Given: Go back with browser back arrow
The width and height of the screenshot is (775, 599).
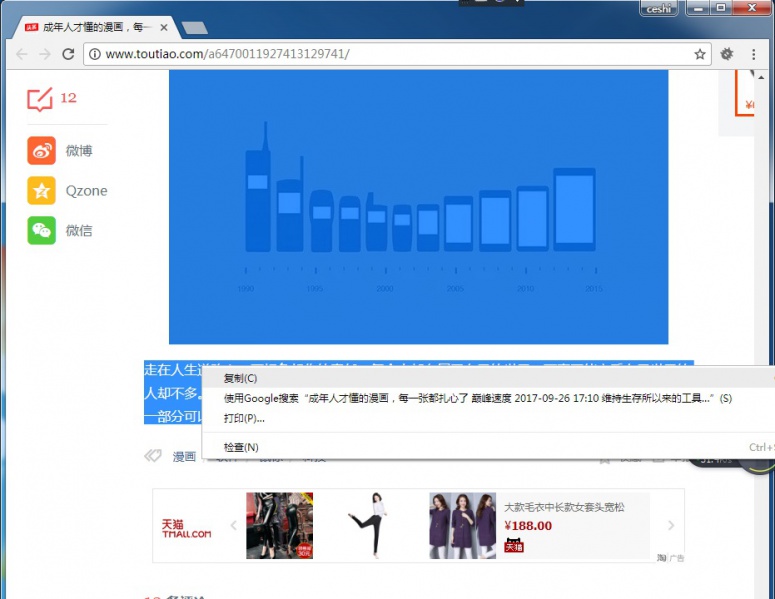Looking at the screenshot, I should click(x=22, y=54).
